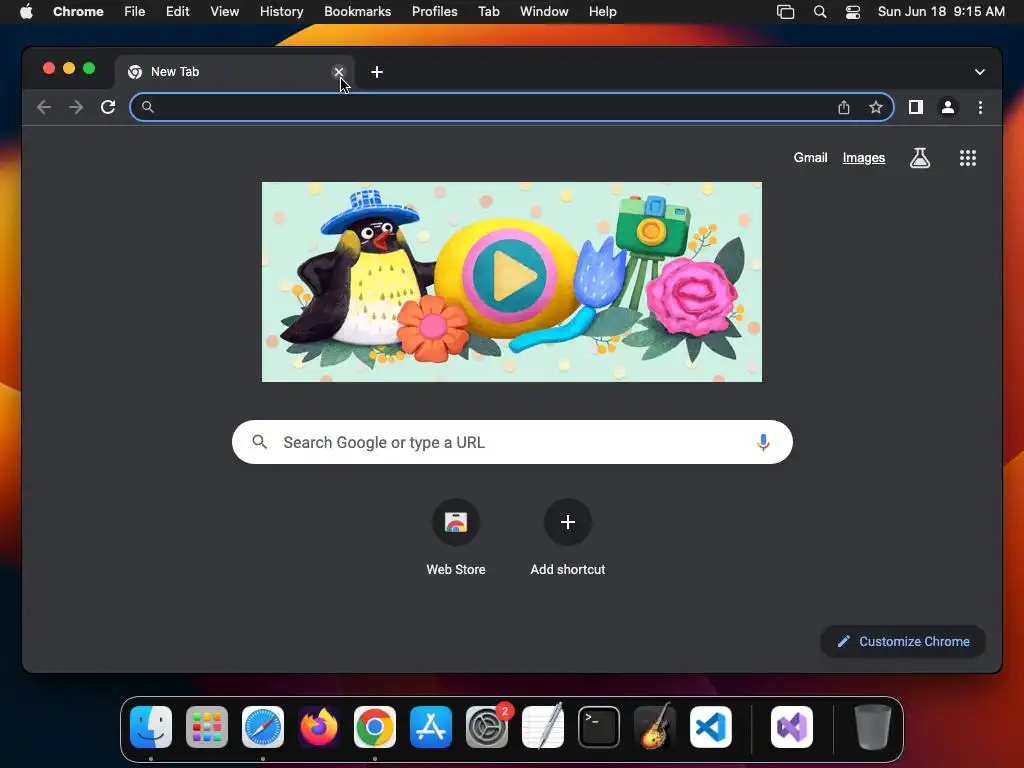Image resolution: width=1024 pixels, height=768 pixels.
Task: Open the Apple menu
Action: click(26, 12)
